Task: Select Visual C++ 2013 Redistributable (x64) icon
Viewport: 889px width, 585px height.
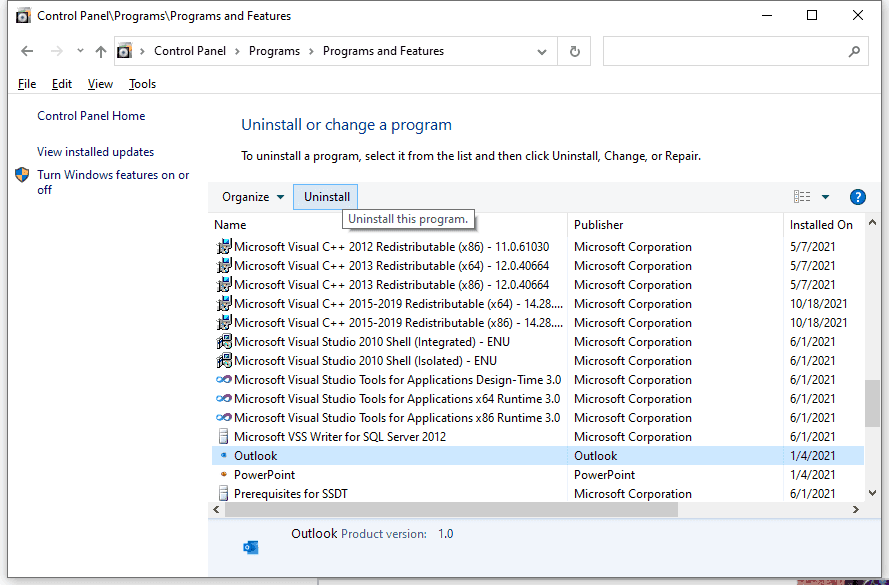Action: coord(224,265)
